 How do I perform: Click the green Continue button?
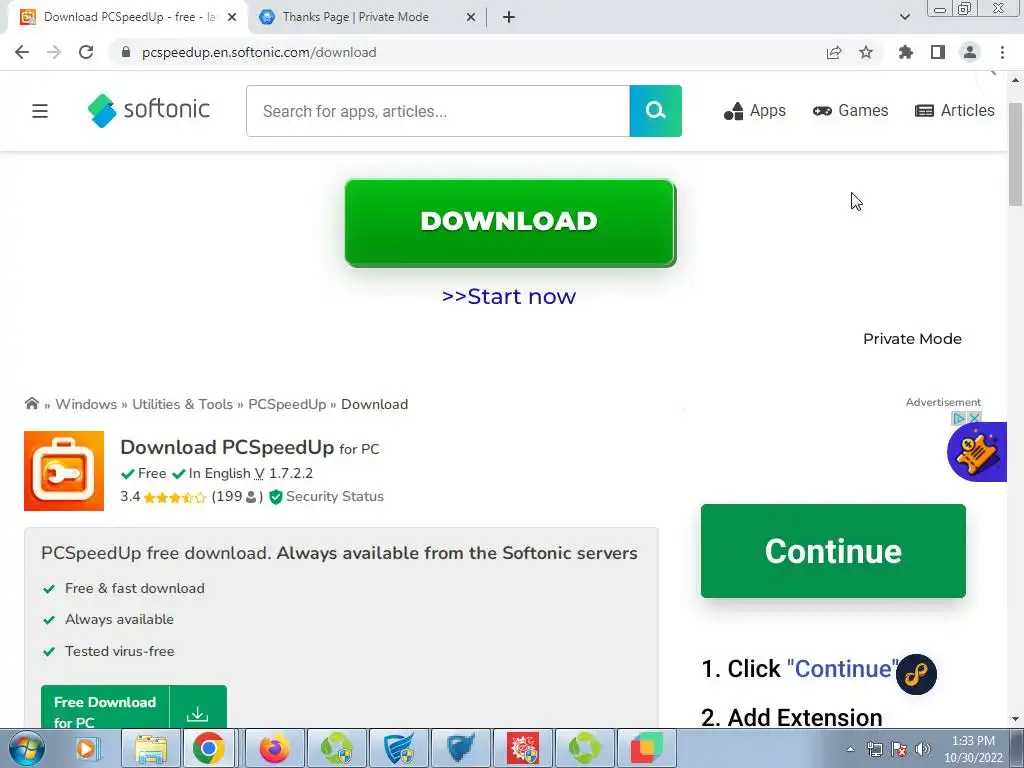click(833, 551)
